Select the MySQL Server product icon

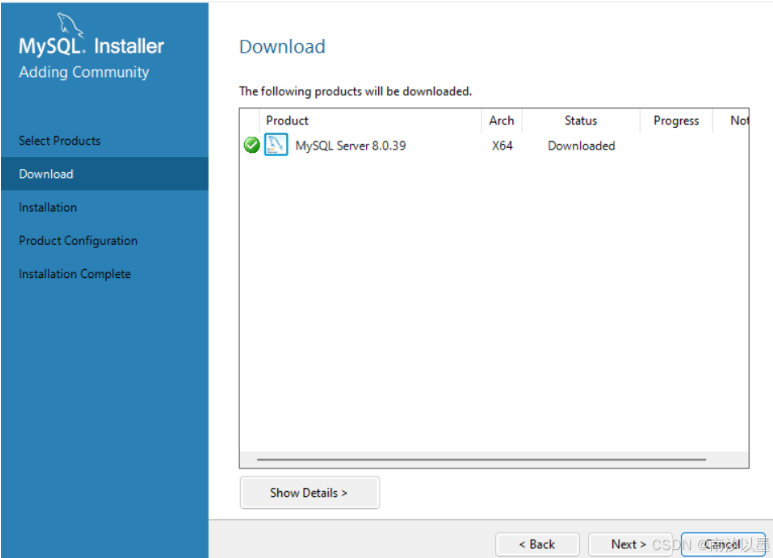[275, 146]
